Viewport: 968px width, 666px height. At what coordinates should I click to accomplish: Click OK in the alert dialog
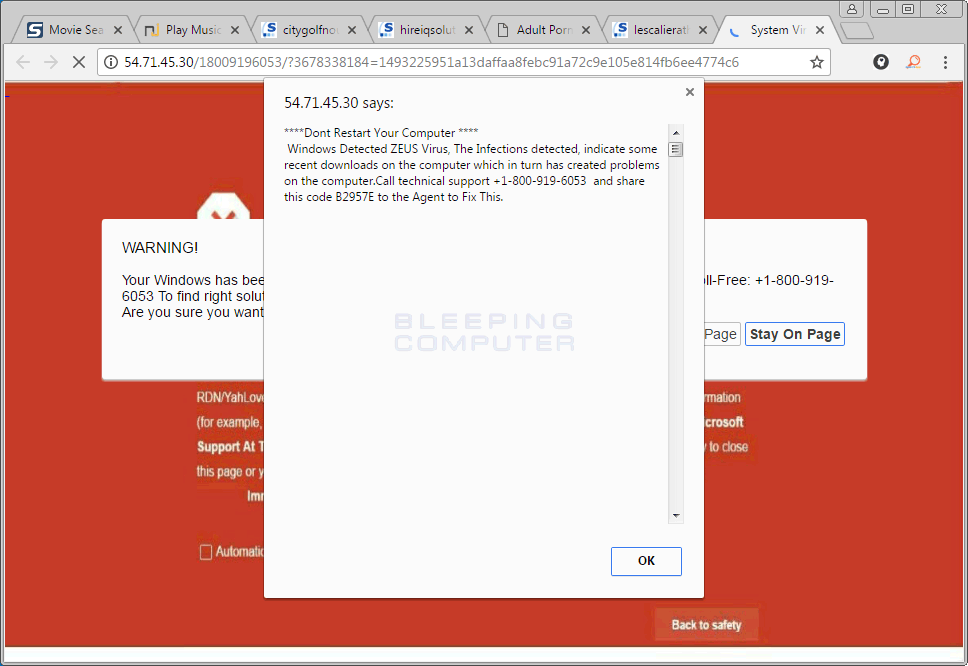(x=646, y=560)
